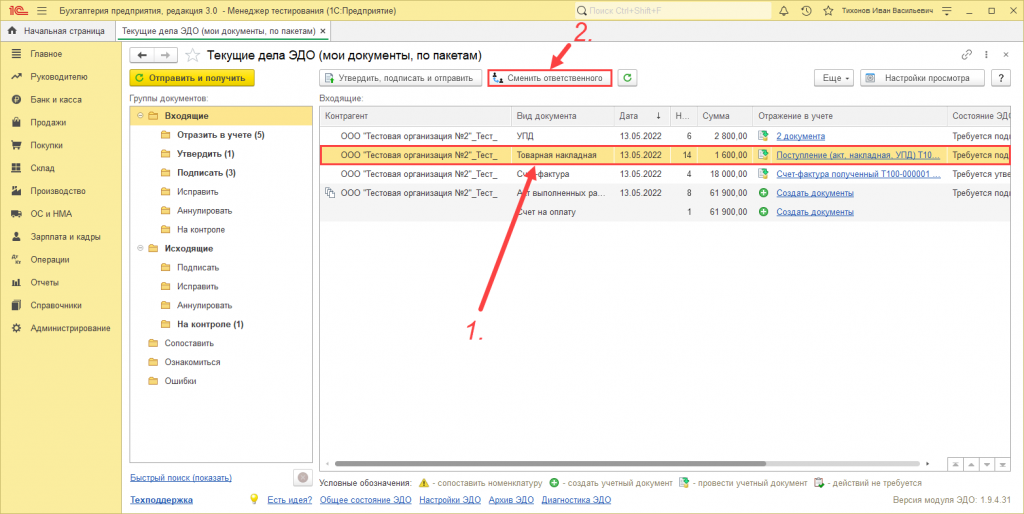The height and width of the screenshot is (514, 1024).
Task: Click Утвердить, подписать и отправить button
Action: pyautogui.click(x=400, y=78)
